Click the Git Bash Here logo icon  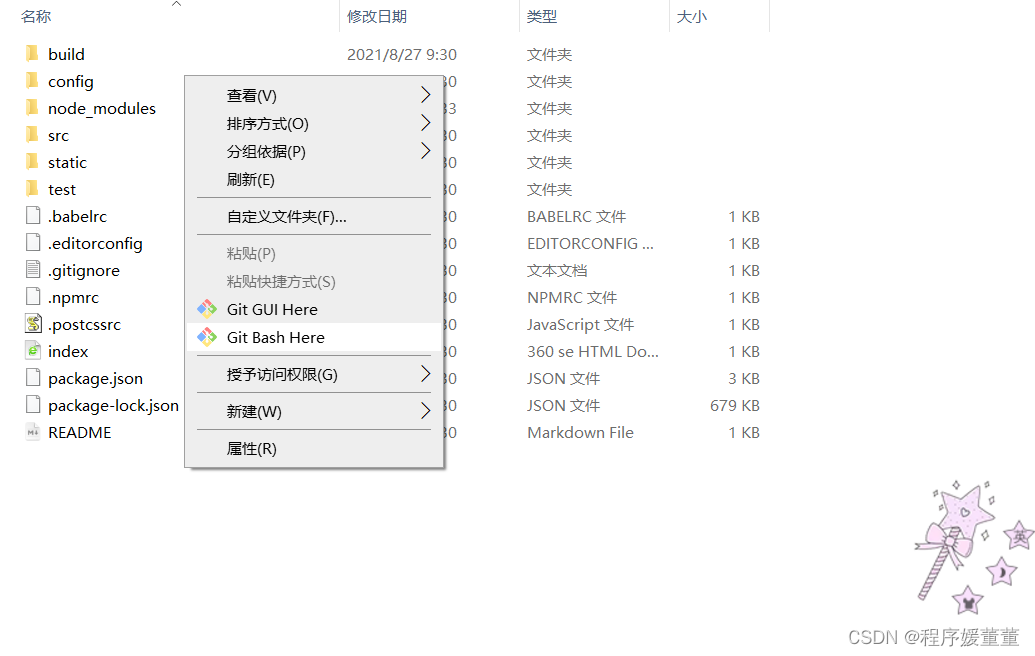(207, 337)
